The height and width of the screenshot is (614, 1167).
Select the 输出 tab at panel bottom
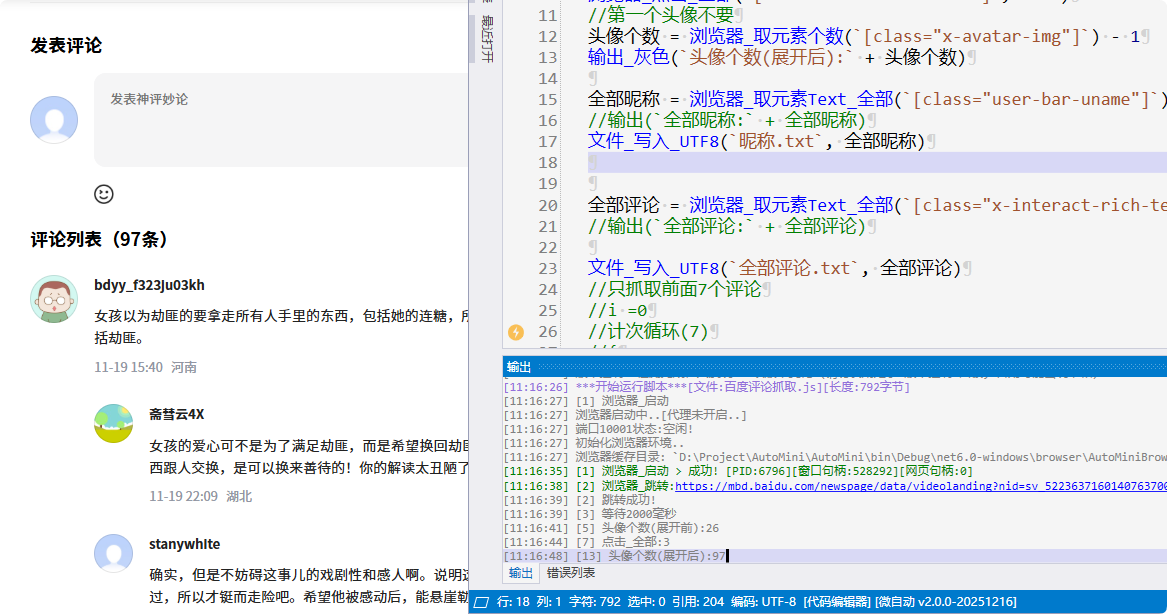click(521, 573)
